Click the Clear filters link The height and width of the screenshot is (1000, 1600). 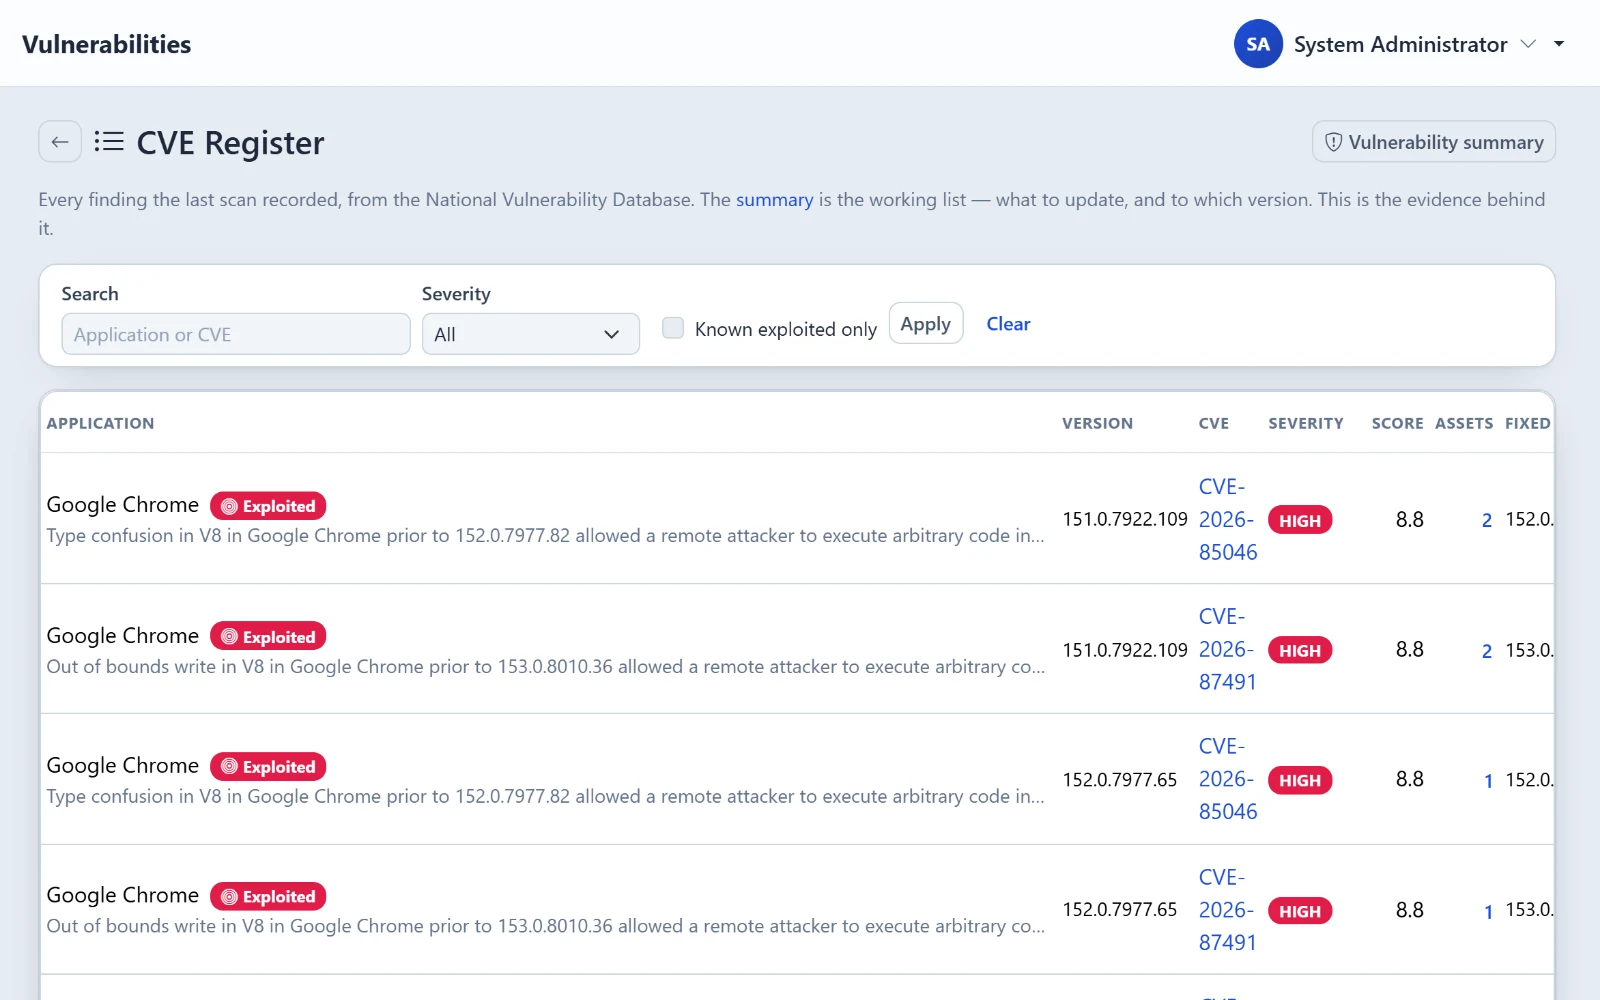pos(1008,324)
